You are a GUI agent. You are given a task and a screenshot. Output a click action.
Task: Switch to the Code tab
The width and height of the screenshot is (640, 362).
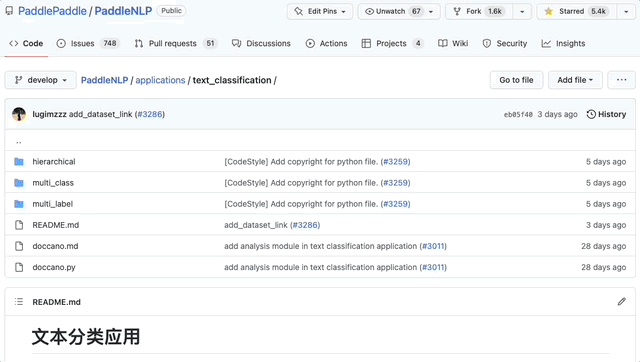26,43
